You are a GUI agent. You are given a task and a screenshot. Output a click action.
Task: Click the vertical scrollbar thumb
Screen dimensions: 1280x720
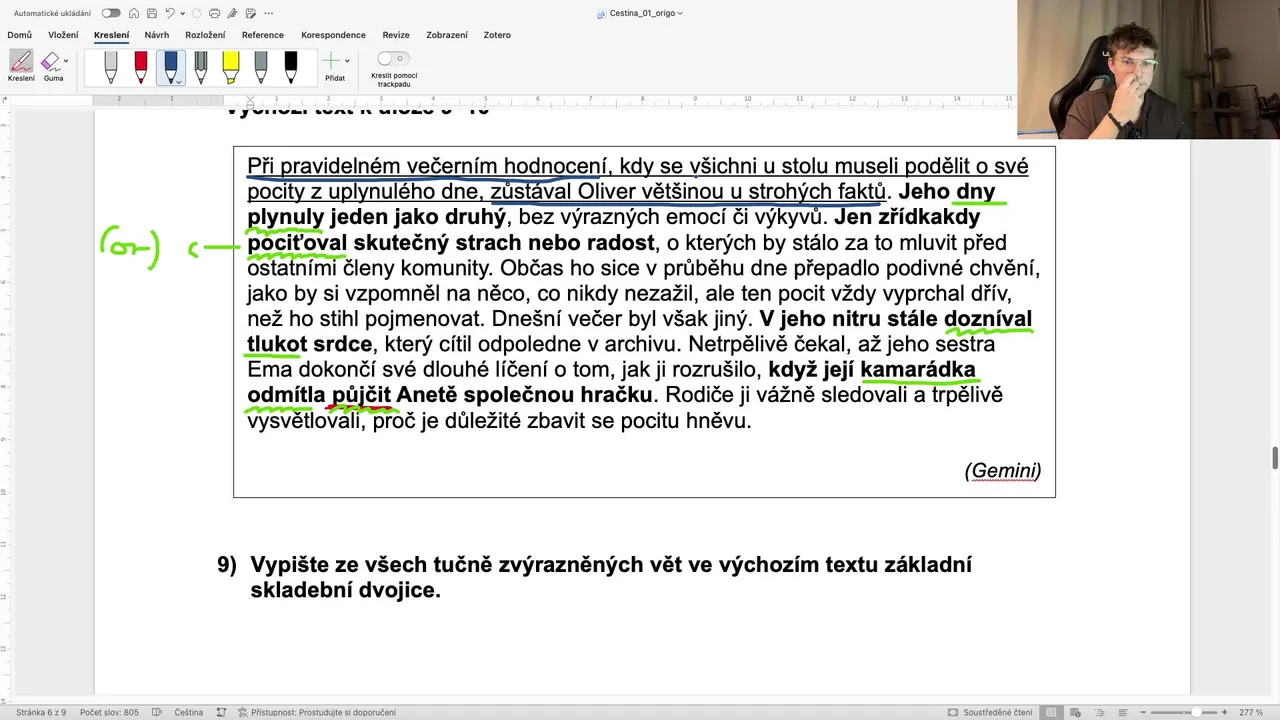coord(1275,458)
